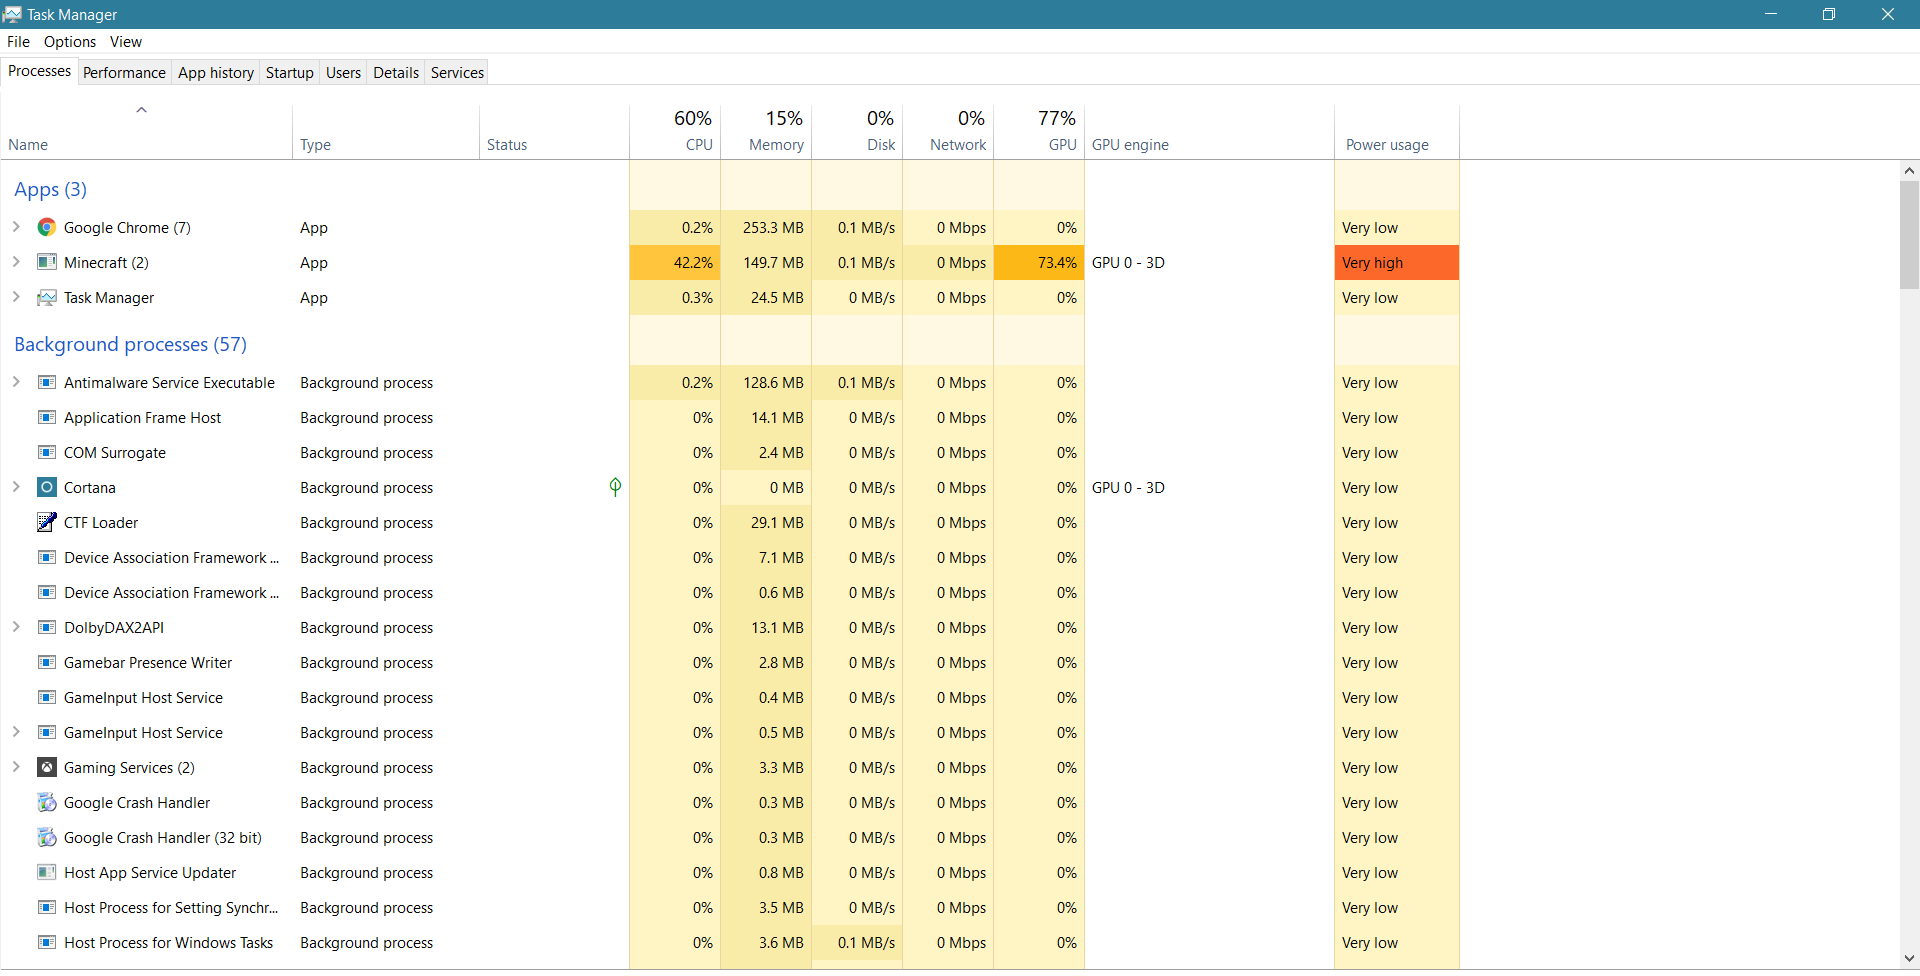Open the Options menu

(x=70, y=42)
